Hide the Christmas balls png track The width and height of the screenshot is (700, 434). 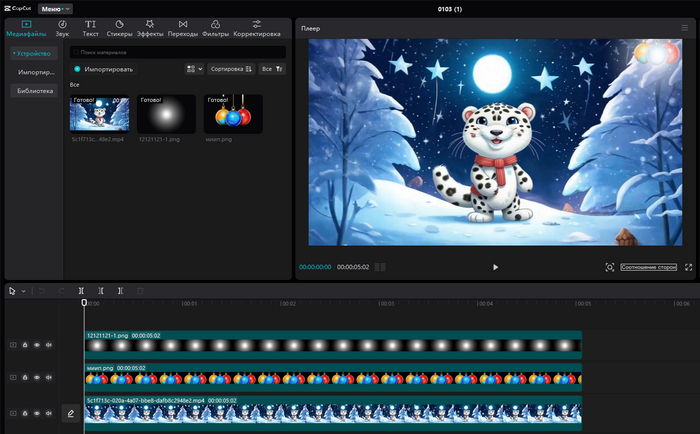(x=37, y=377)
